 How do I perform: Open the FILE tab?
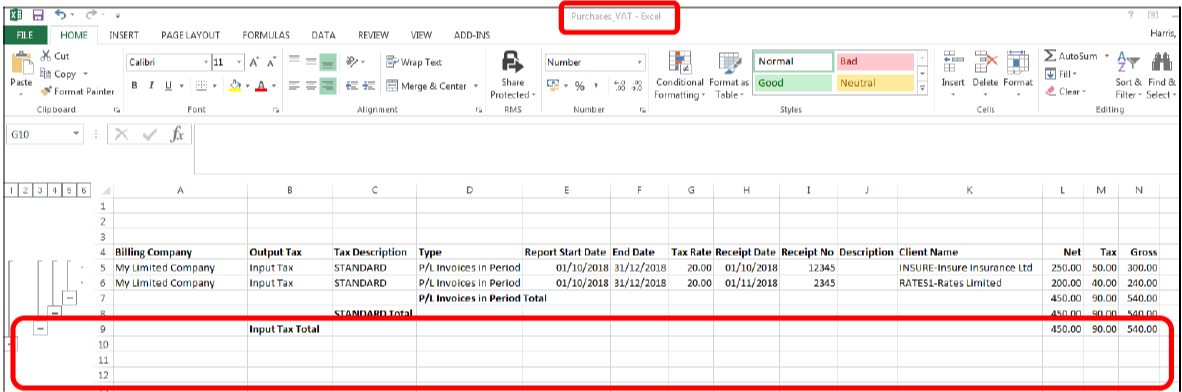(24, 35)
